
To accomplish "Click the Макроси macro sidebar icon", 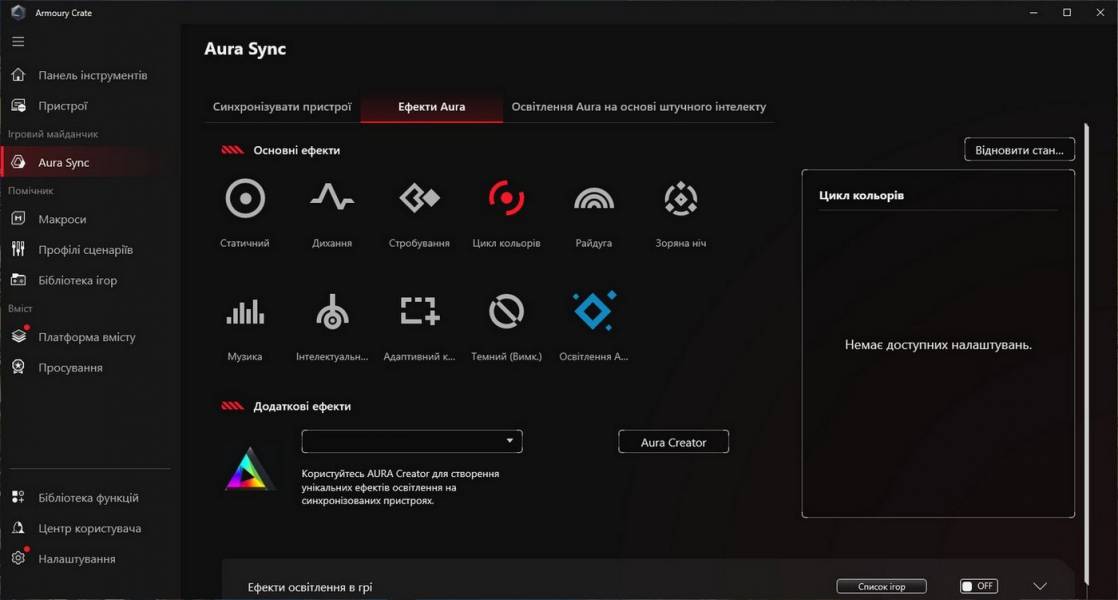I will 19,219.
